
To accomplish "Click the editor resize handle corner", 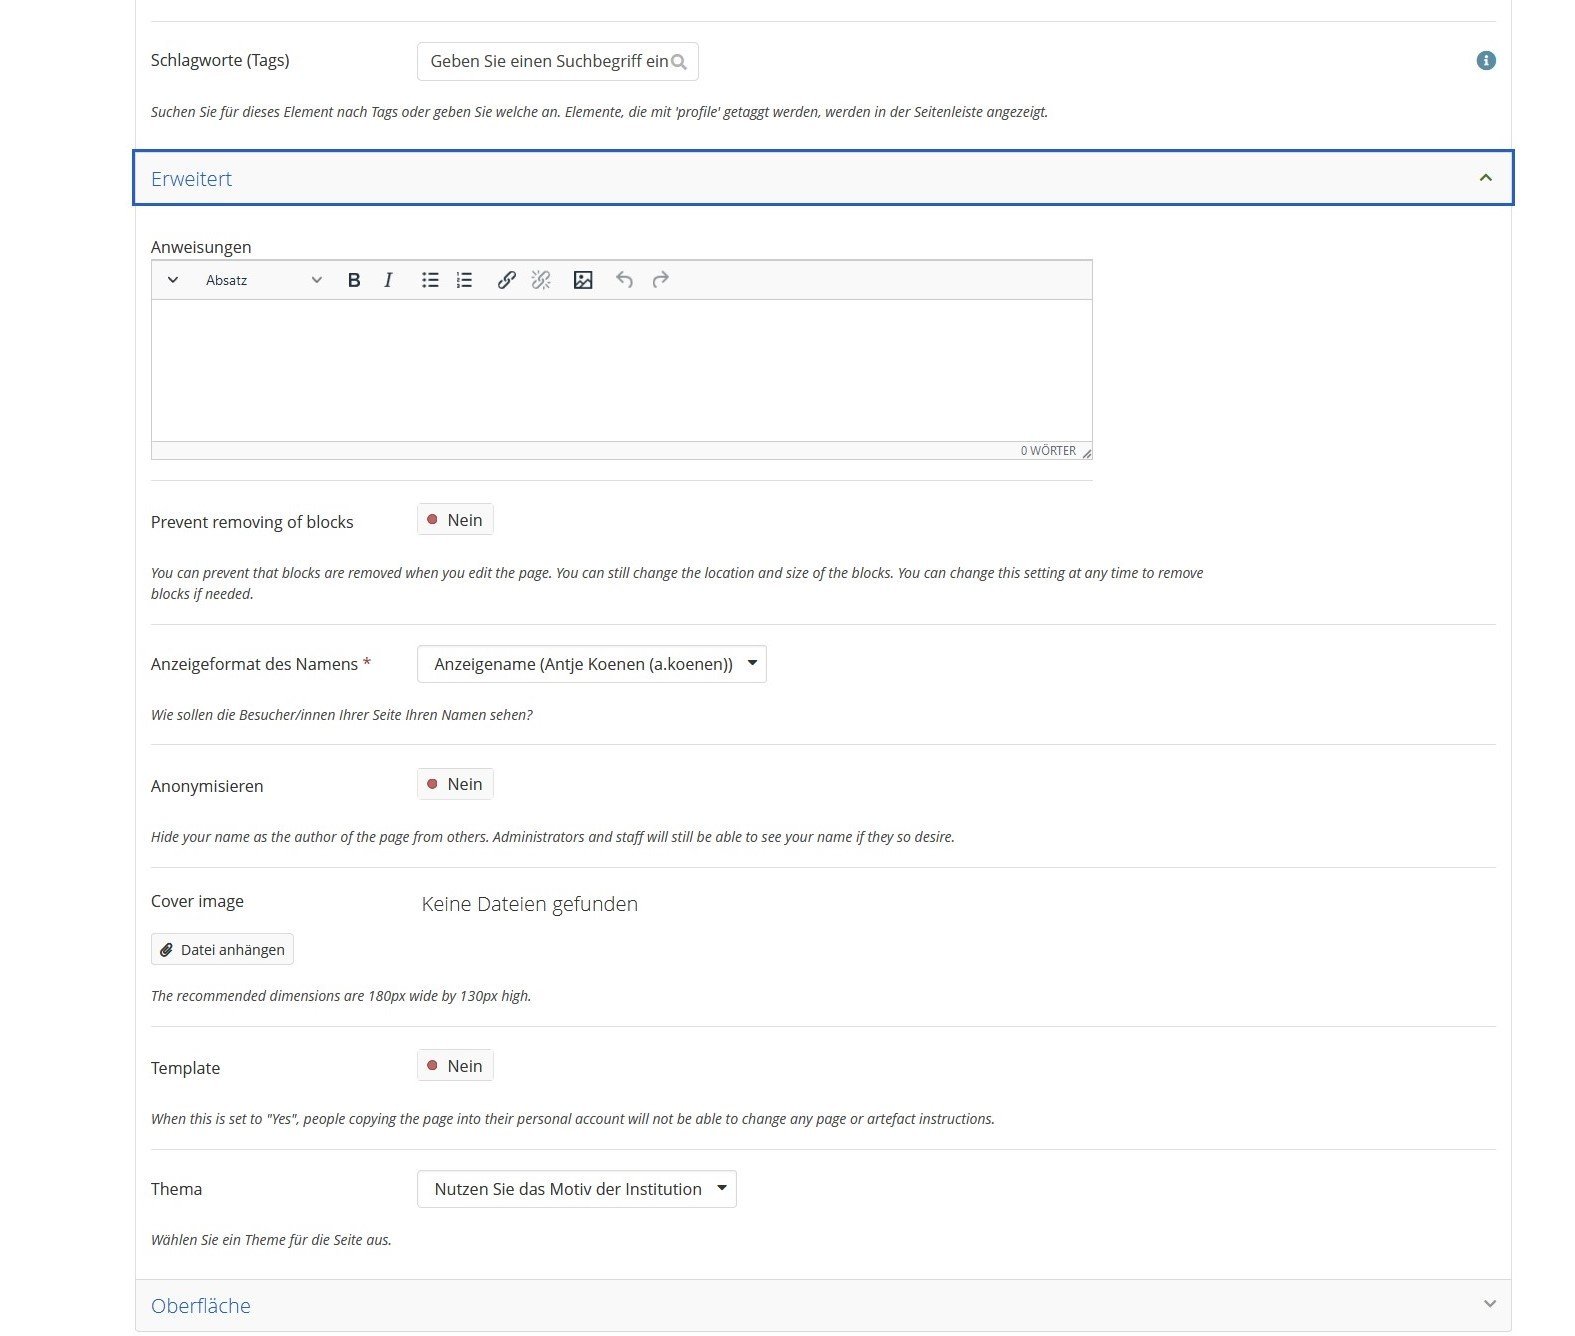I will coord(1086,453).
